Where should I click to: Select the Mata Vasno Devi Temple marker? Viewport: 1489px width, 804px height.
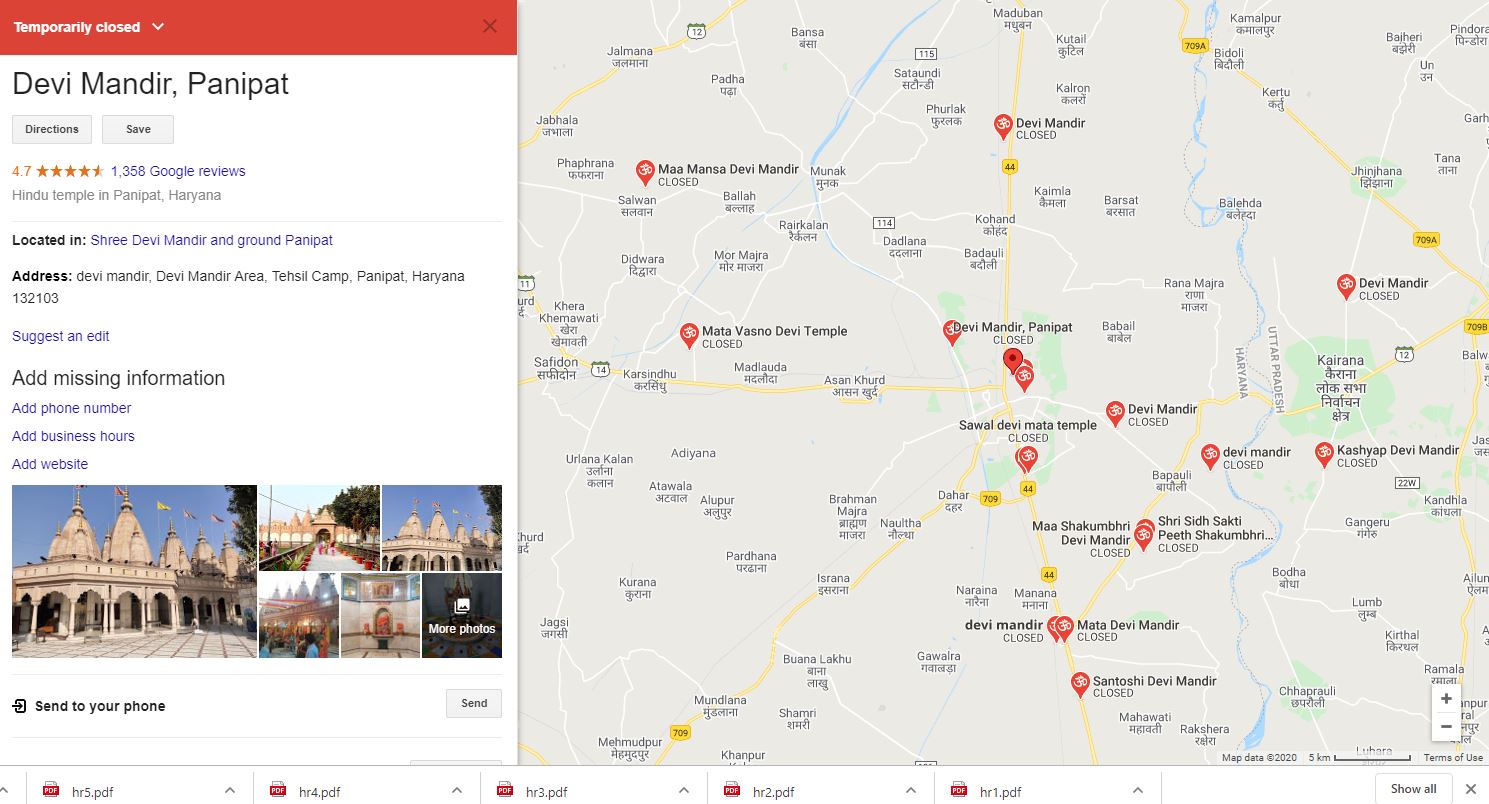pyautogui.click(x=688, y=334)
